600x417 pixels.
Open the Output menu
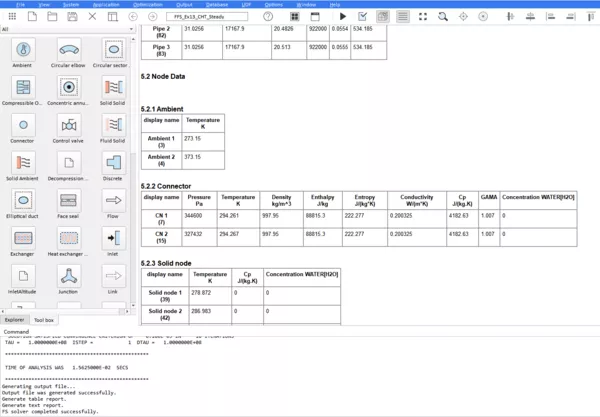click(184, 5)
